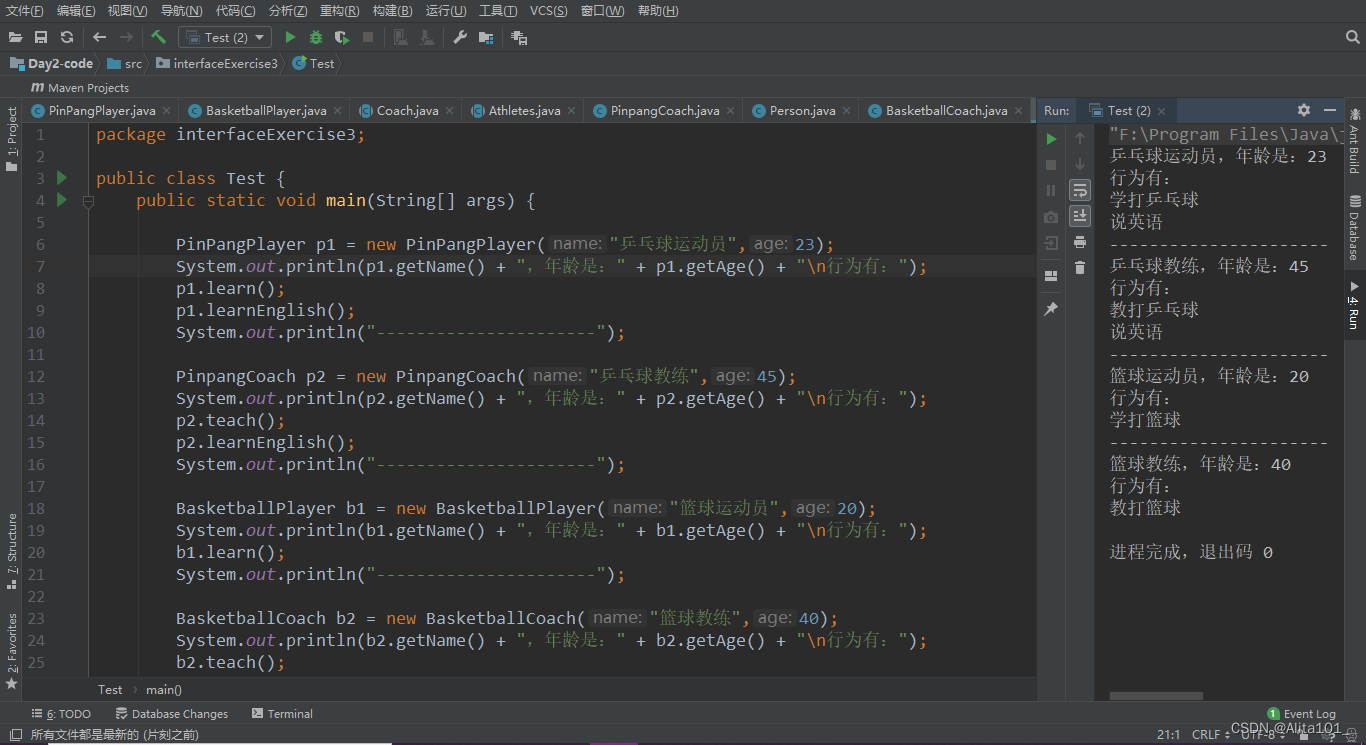Dump threads with the camera icon
The image size is (1366, 745).
(1051, 217)
